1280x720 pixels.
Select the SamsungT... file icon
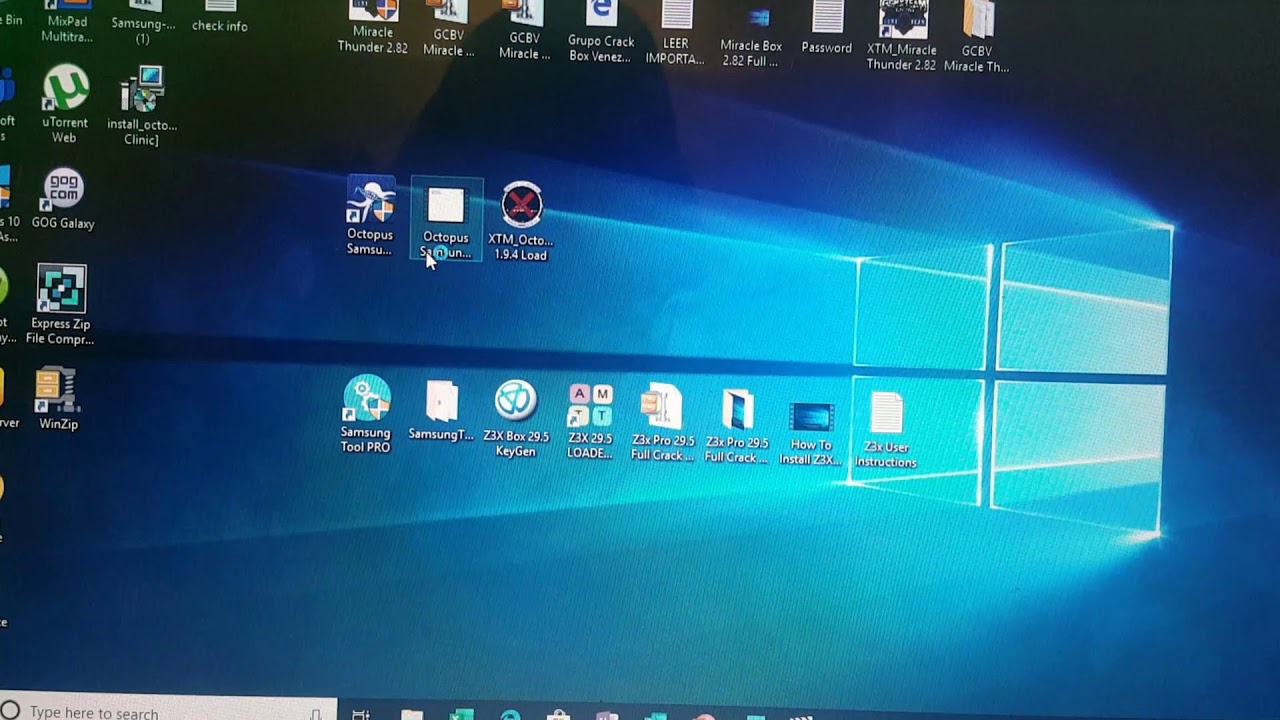(441, 411)
